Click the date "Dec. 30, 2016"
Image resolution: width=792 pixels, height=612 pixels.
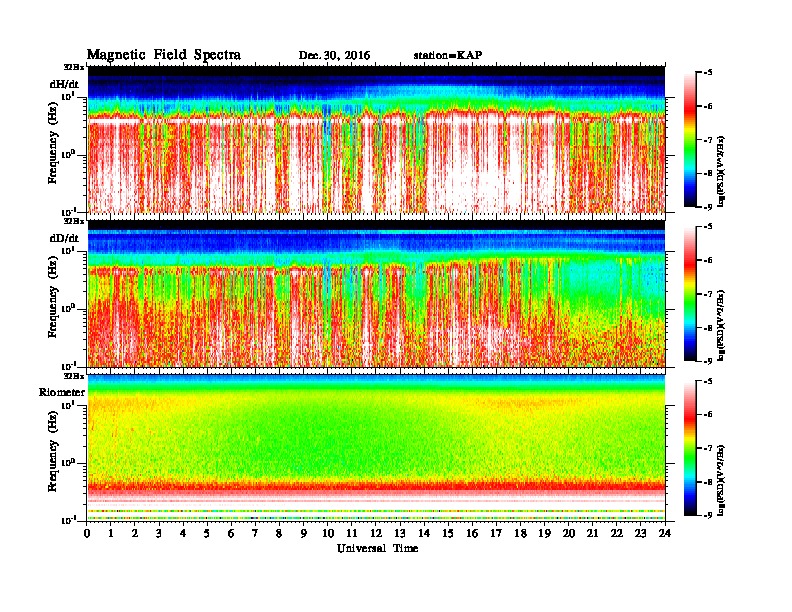tap(334, 56)
